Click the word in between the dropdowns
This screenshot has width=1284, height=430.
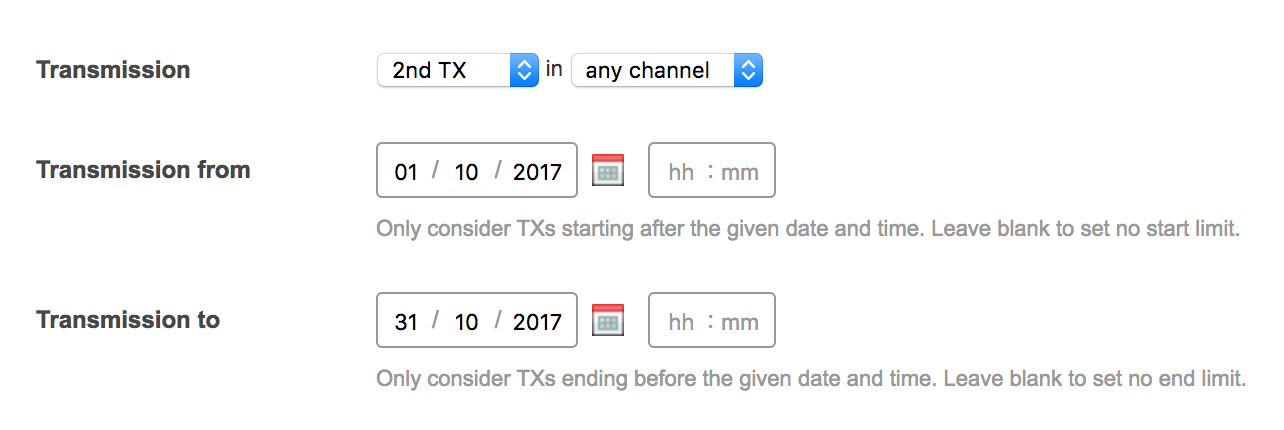coord(554,69)
